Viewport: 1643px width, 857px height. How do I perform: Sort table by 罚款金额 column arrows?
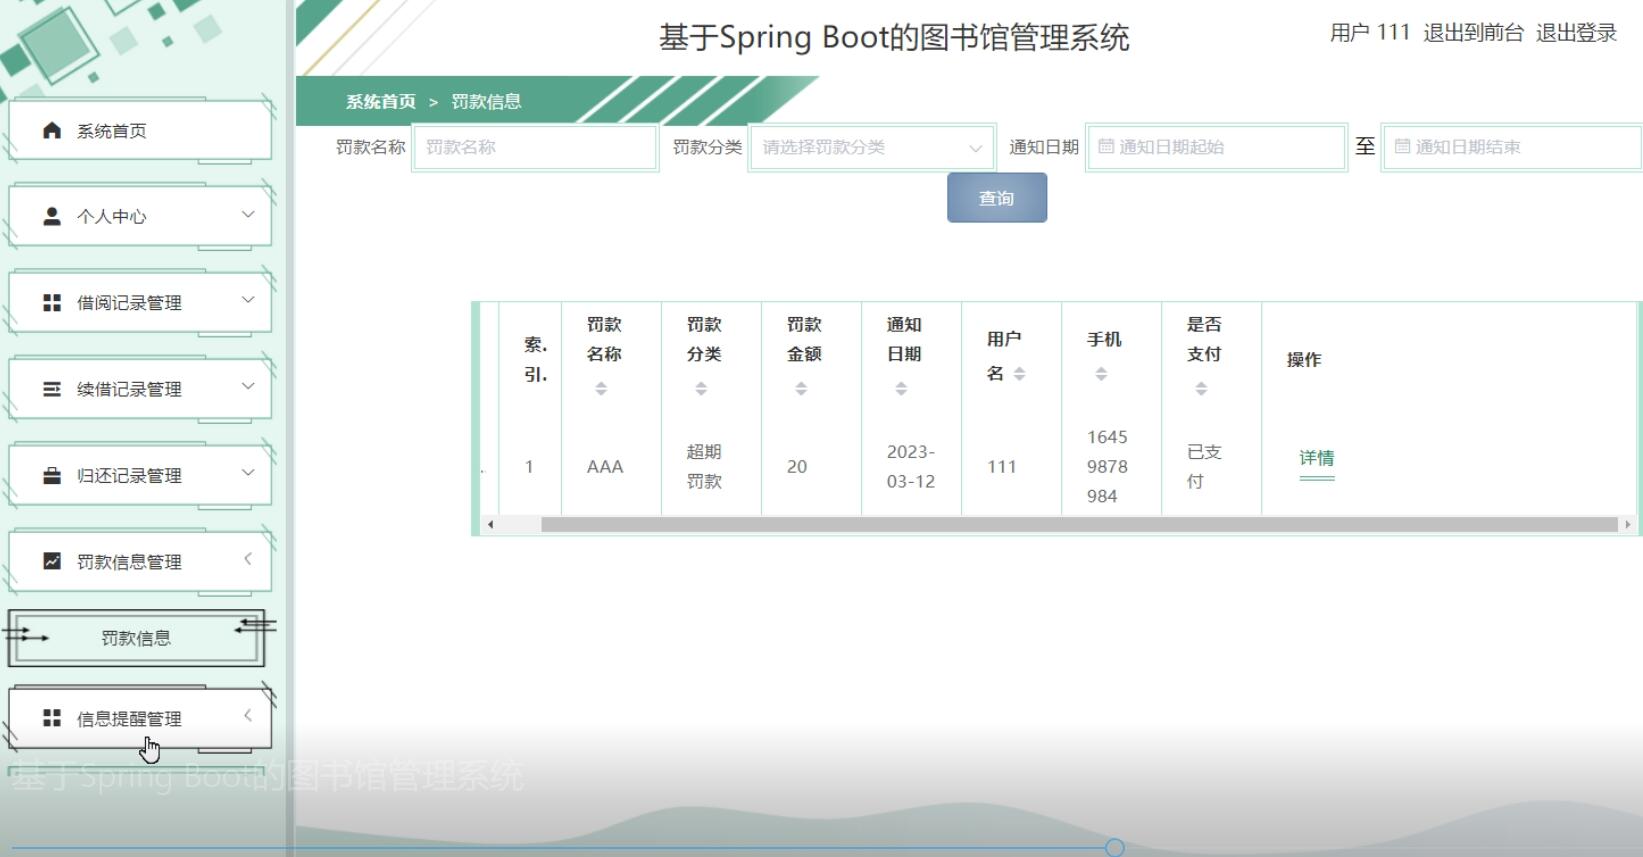801,389
